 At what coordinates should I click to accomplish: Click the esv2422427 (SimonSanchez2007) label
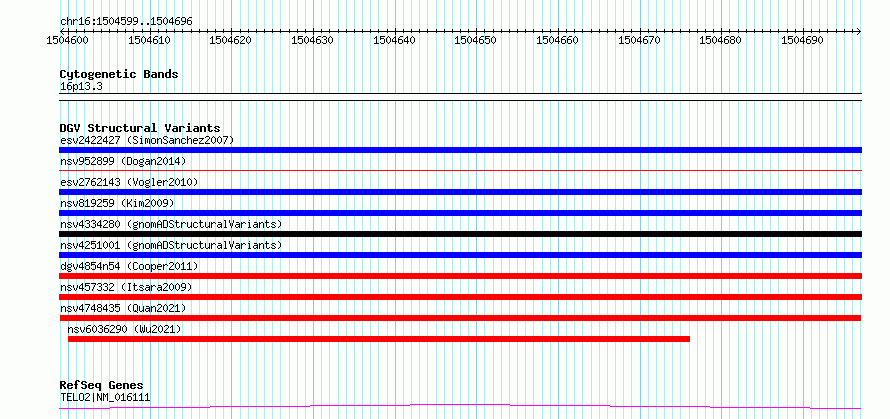click(147, 140)
